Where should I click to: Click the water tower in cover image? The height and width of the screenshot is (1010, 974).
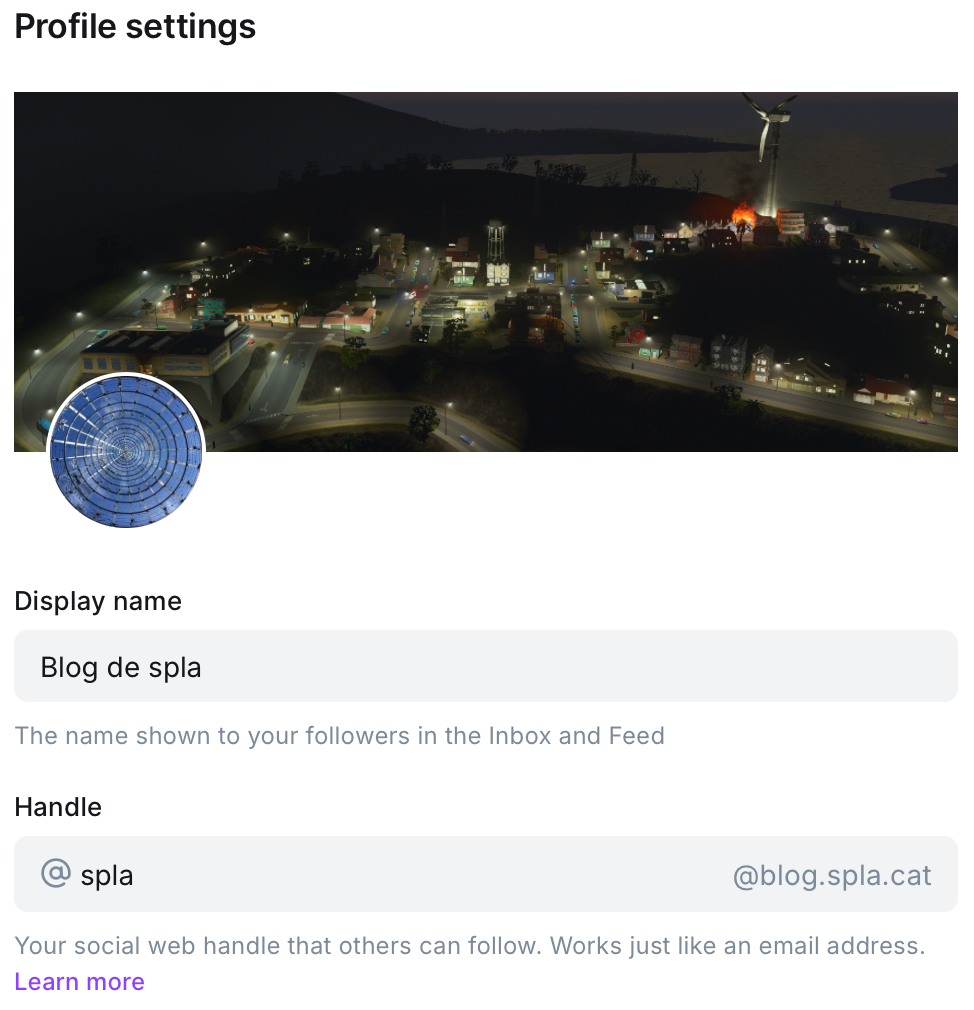pyautogui.click(x=497, y=250)
